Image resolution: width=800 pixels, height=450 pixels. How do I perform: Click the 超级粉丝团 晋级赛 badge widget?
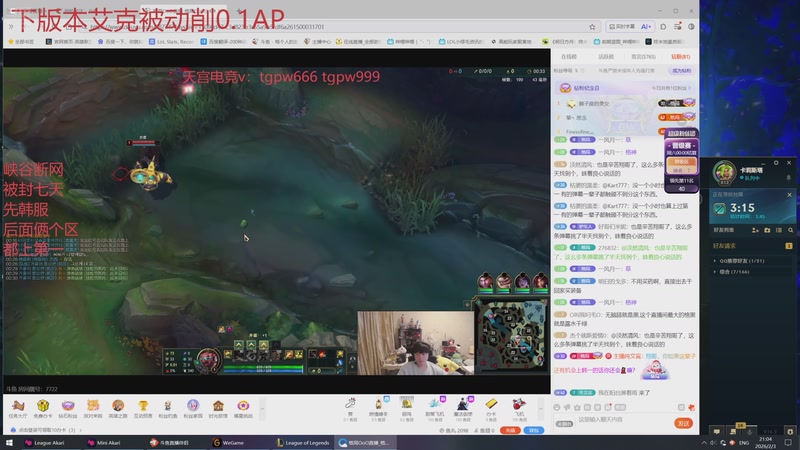pos(682,161)
